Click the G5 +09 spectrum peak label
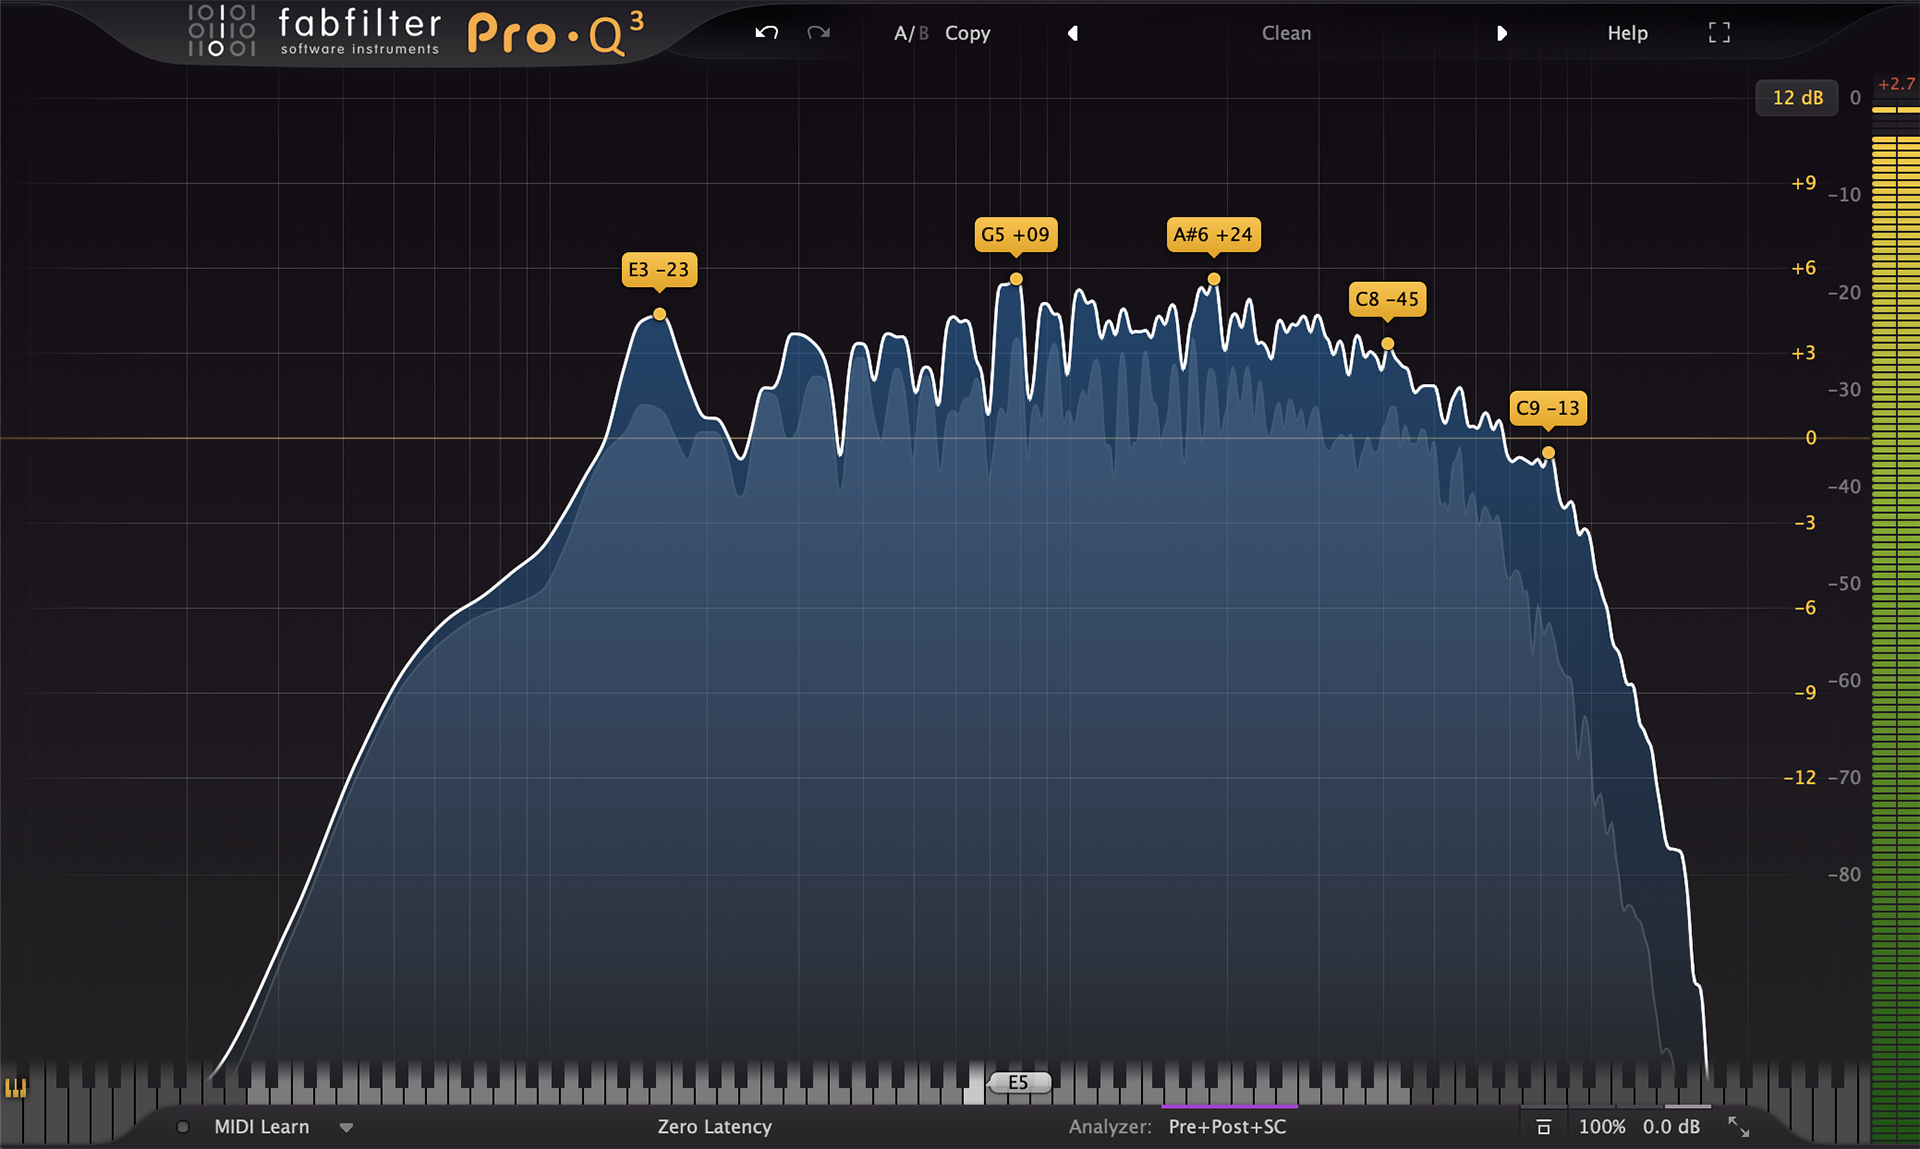 tap(1015, 235)
